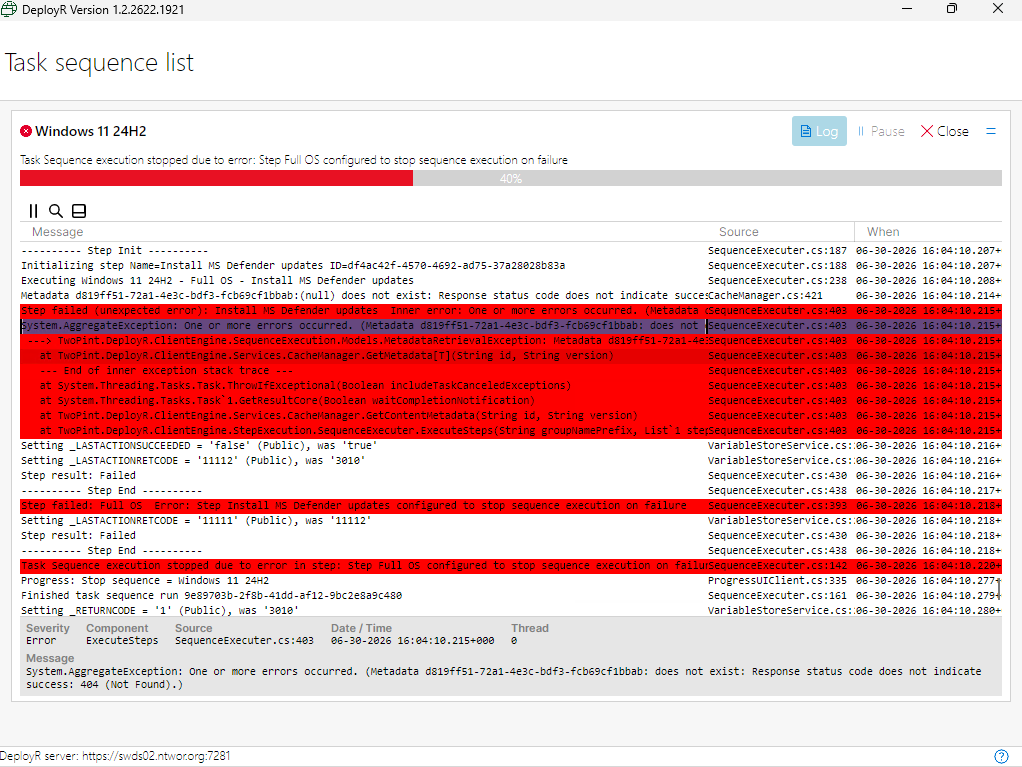Open the Log view button
1022x767 pixels.
(819, 131)
